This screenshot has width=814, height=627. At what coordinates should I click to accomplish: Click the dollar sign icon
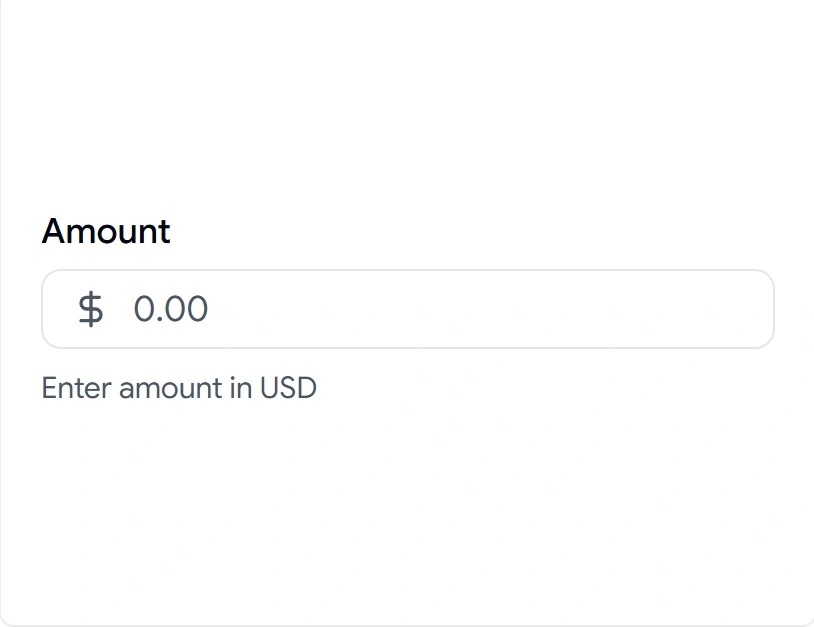point(90,309)
